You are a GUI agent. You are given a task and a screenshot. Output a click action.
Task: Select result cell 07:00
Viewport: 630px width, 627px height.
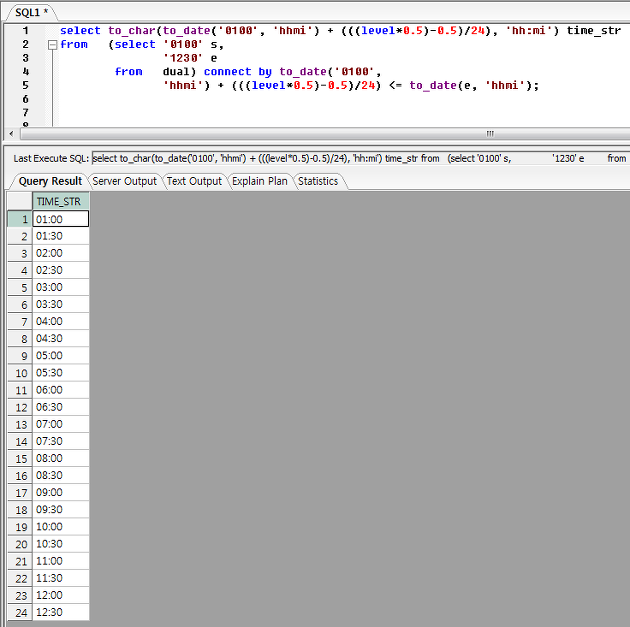61,424
